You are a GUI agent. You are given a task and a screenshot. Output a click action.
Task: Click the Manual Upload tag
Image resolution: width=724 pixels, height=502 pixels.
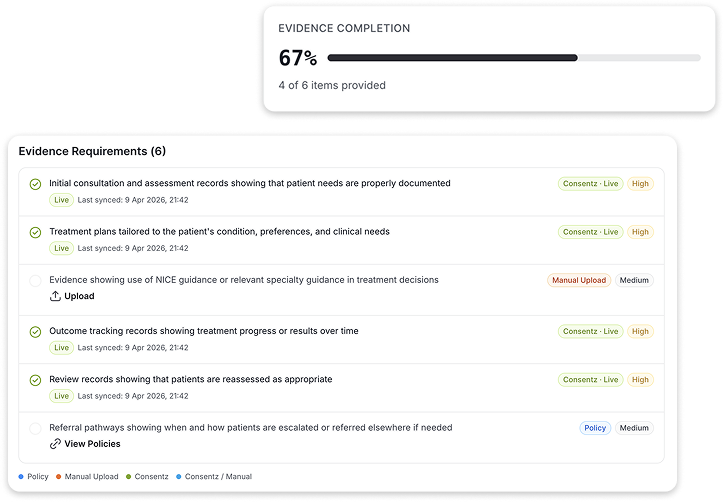[579, 281]
